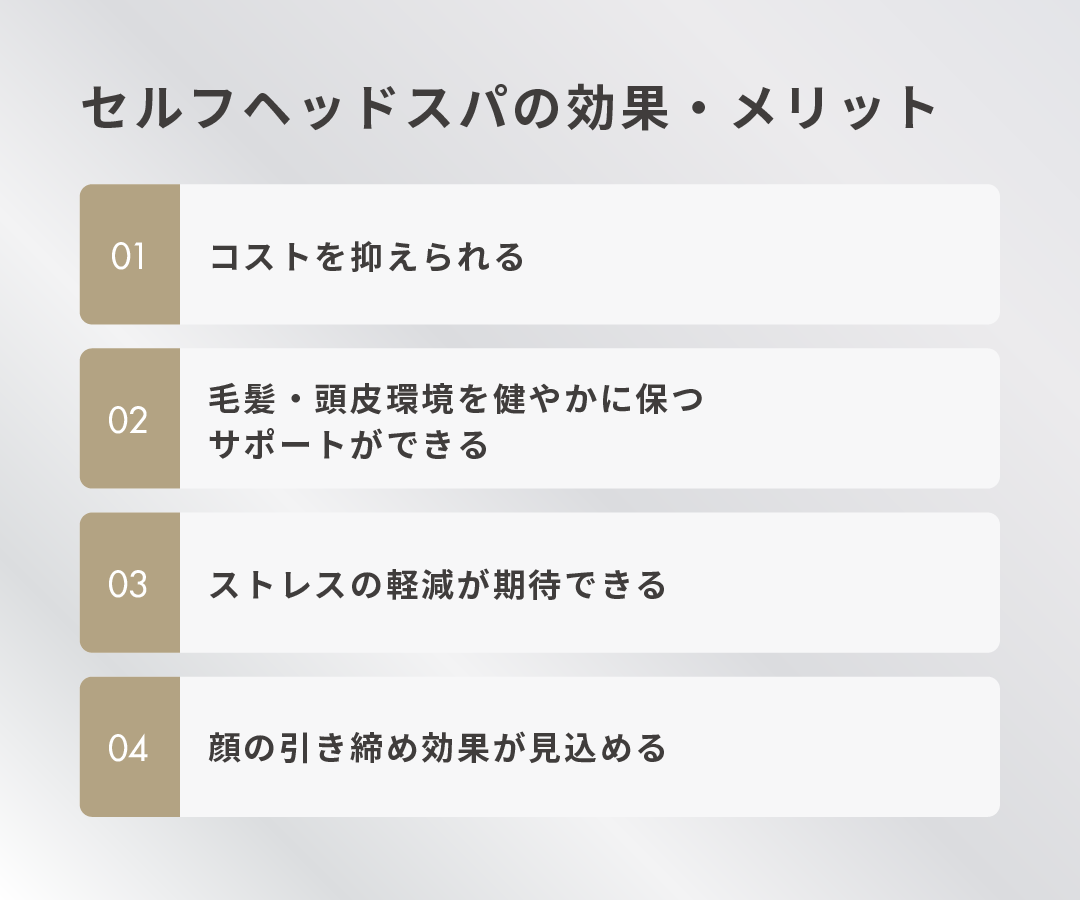Click the character 顔 in item 04
The height and width of the screenshot is (900, 1080).
tap(225, 748)
